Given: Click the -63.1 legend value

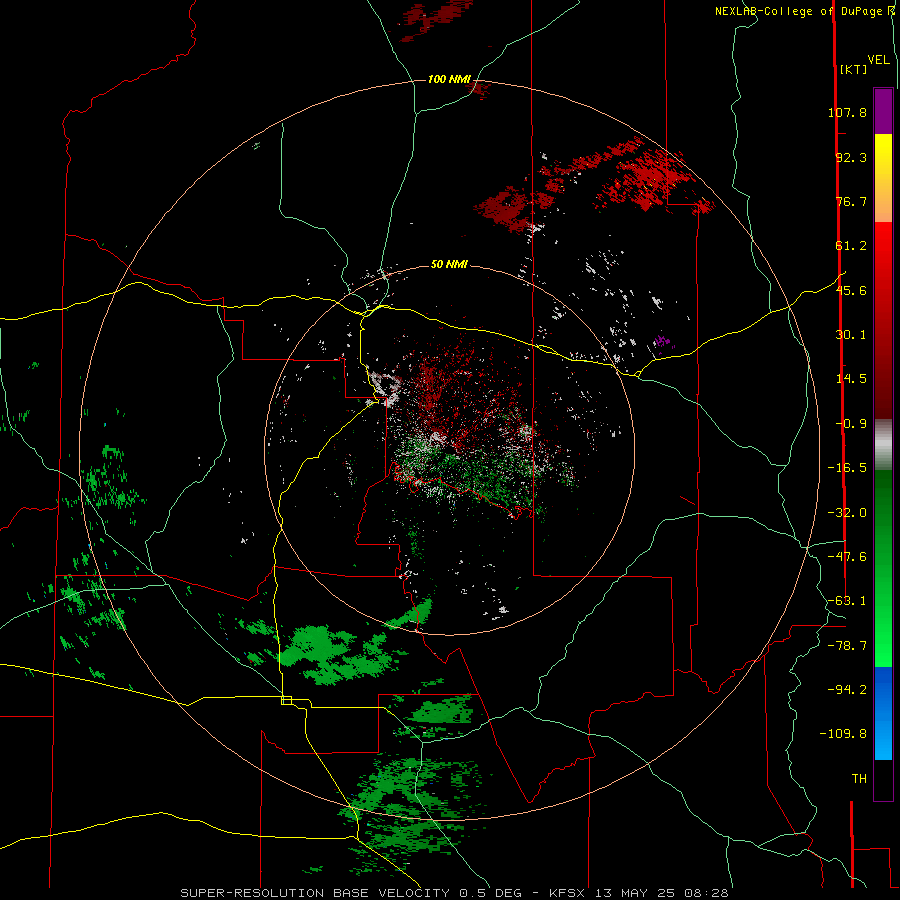Looking at the screenshot, I should click(x=847, y=601).
